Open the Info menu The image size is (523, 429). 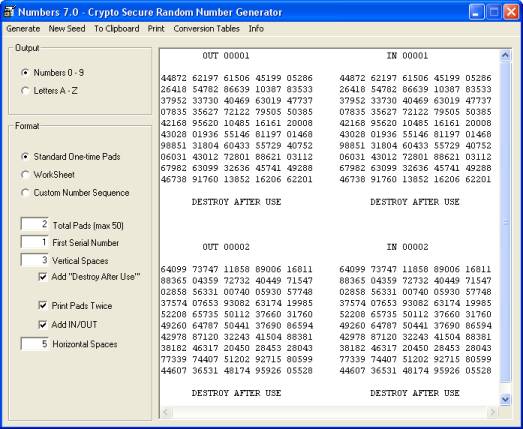256,29
